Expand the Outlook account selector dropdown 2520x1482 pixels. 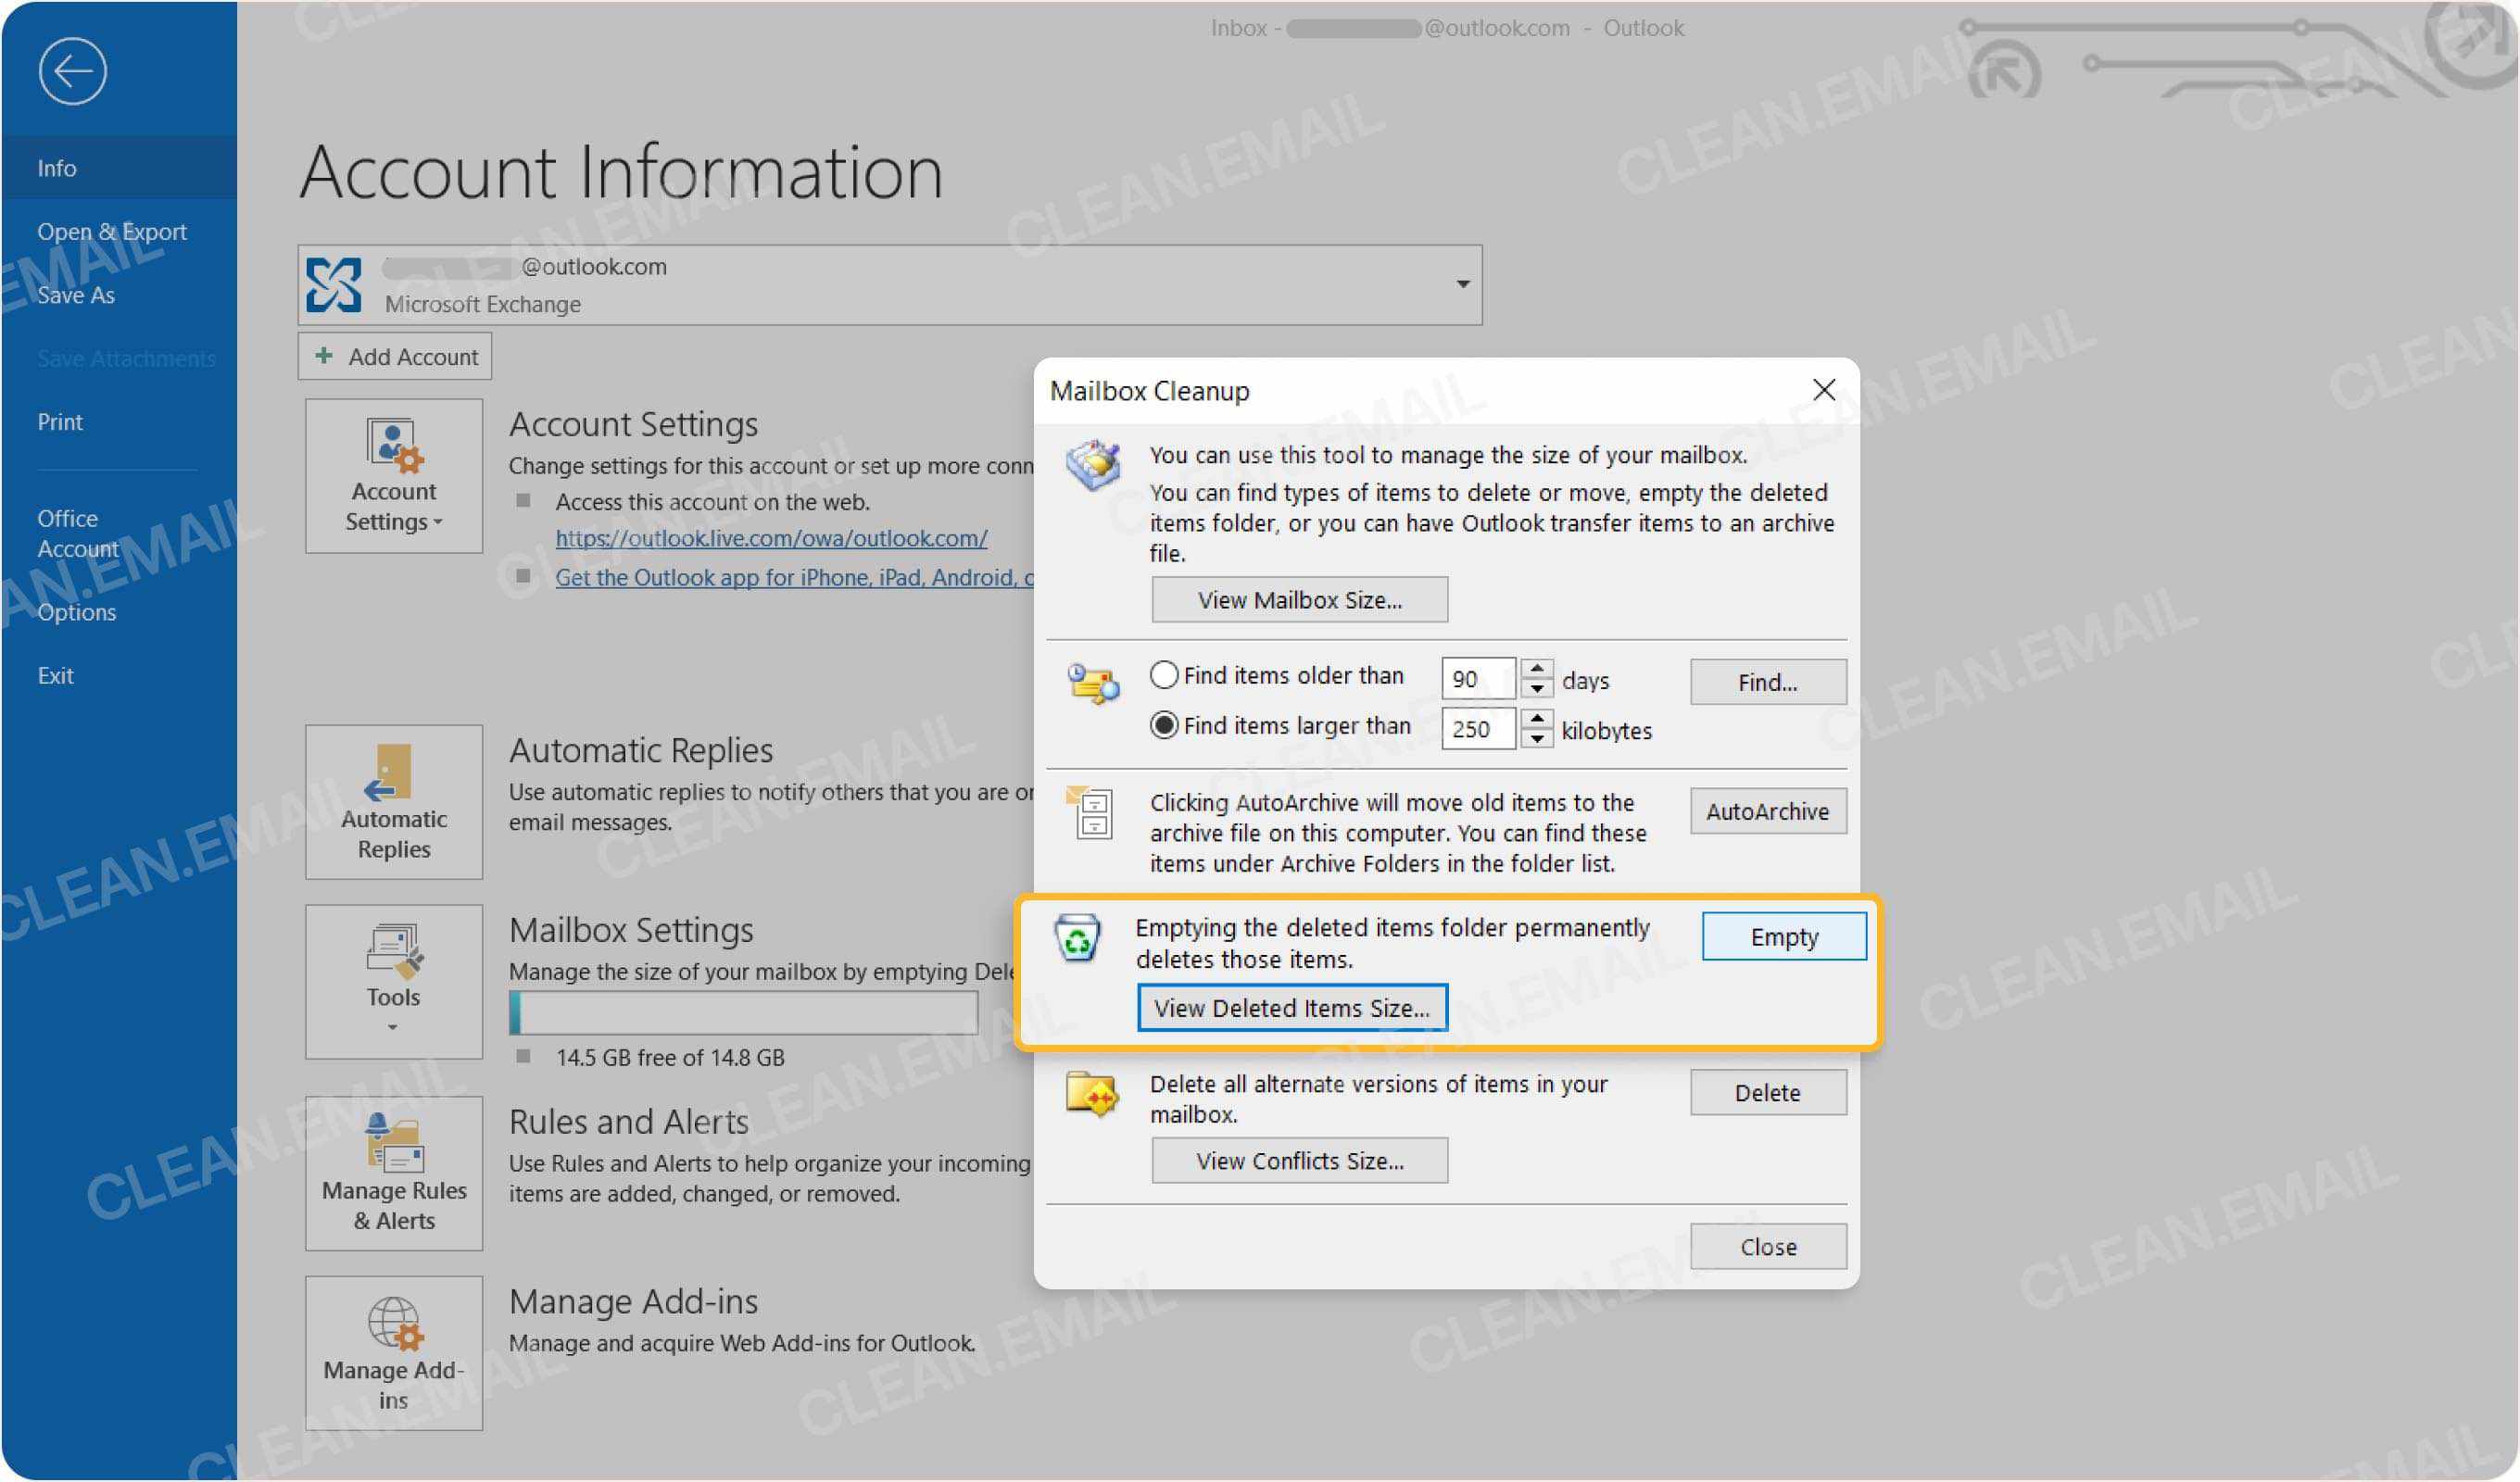pyautogui.click(x=1462, y=283)
